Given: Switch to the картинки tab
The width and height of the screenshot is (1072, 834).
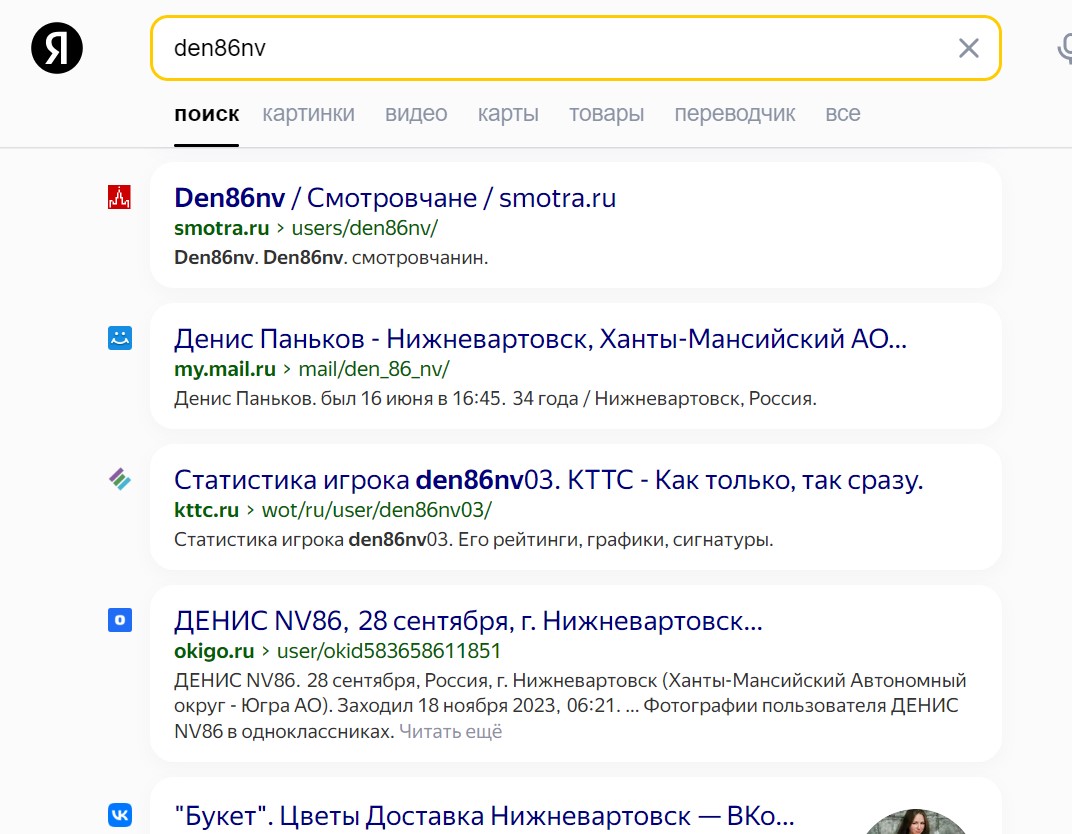Looking at the screenshot, I should (x=308, y=113).
